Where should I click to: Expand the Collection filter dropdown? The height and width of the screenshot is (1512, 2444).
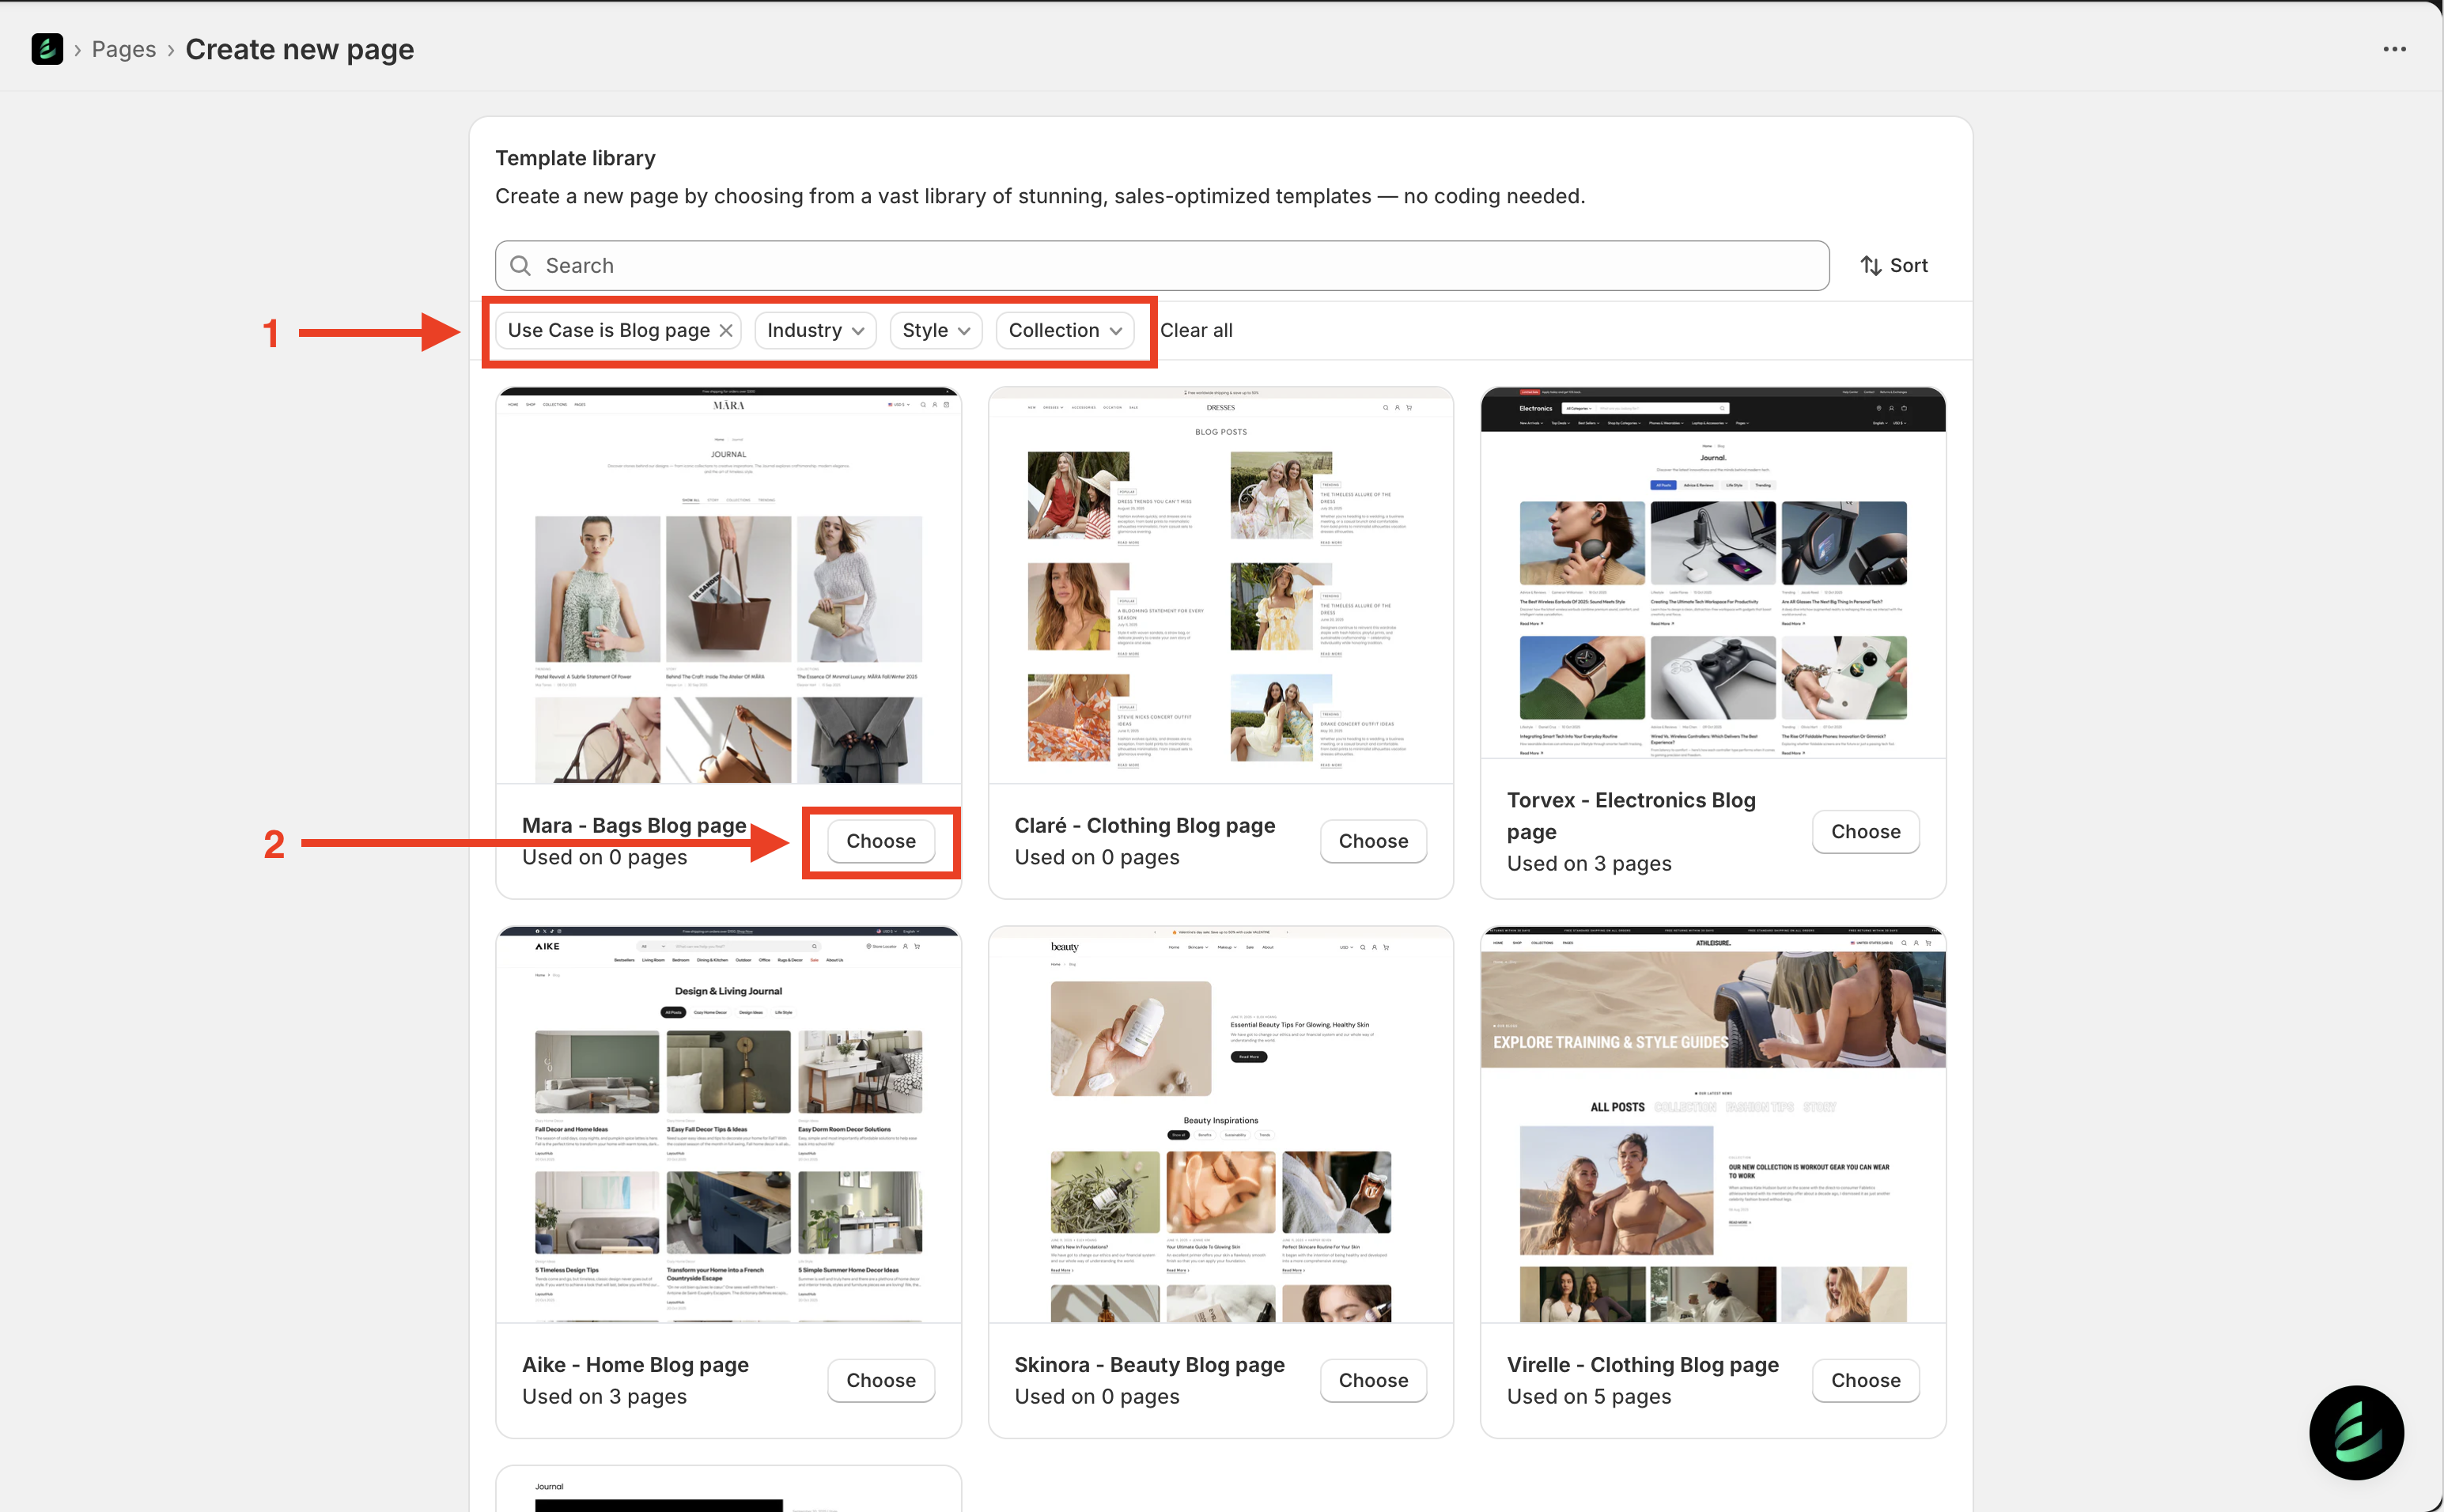pos(1064,331)
